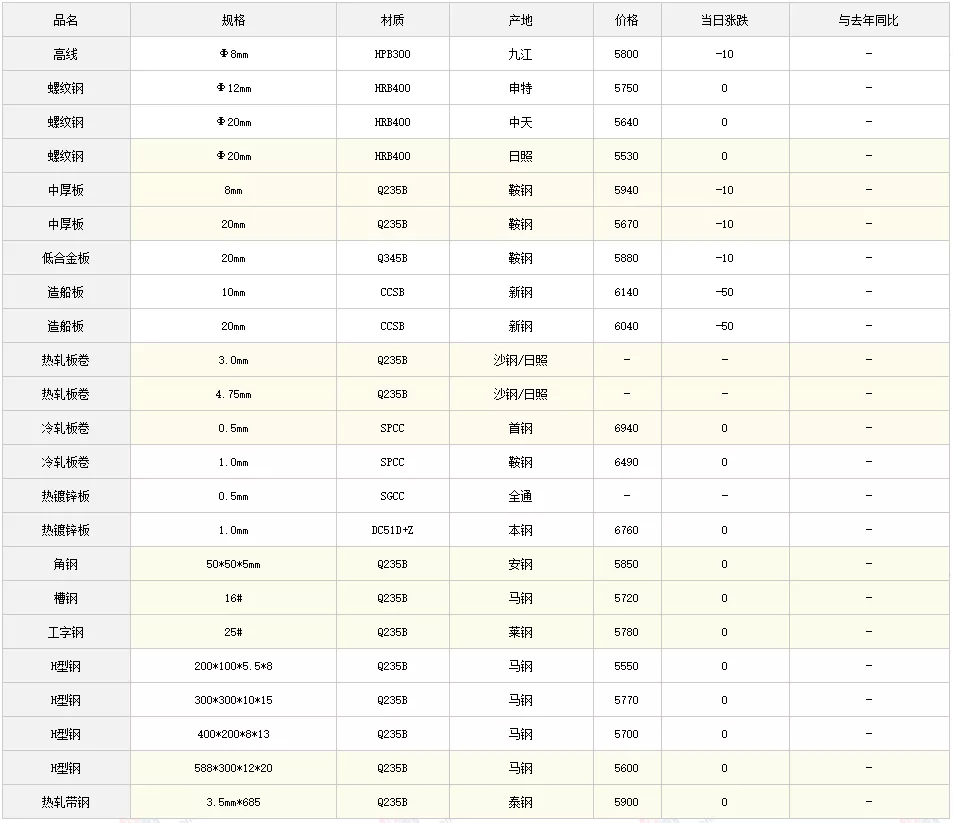The width and height of the screenshot is (953, 823).
Task: Click price value 5670
Action: pyautogui.click(x=627, y=224)
